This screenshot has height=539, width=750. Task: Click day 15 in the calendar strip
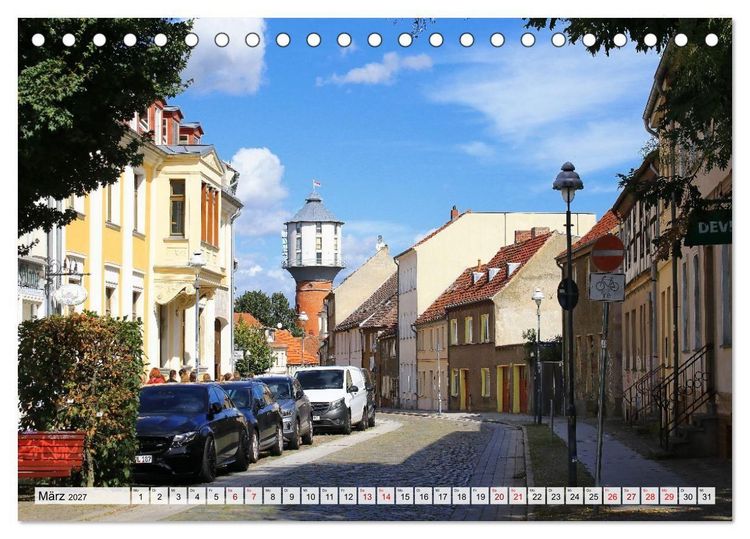[x=405, y=495]
